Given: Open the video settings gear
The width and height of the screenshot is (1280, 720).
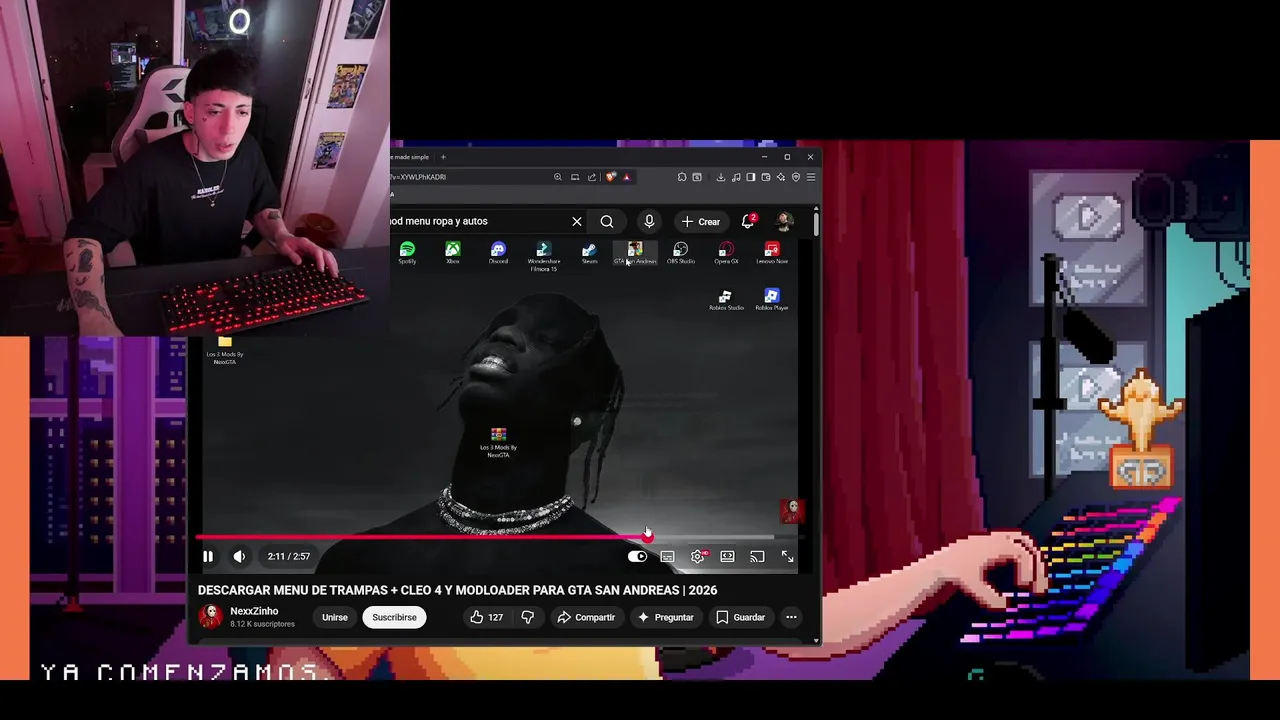Looking at the screenshot, I should [x=698, y=557].
